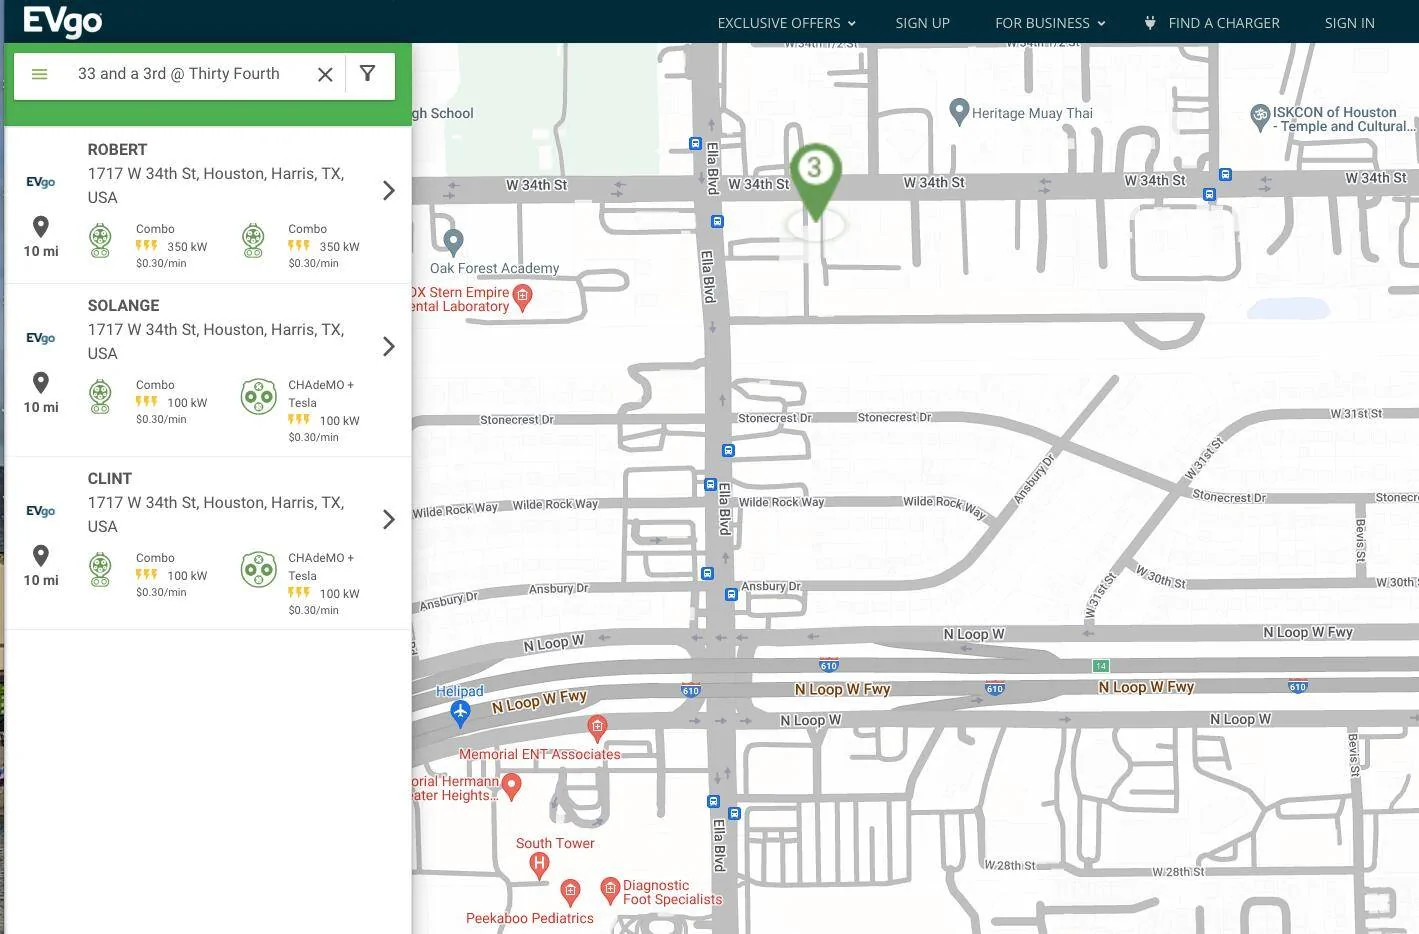This screenshot has height=934, width=1419.
Task: Click the Helipad marker on the map
Action: [460, 712]
